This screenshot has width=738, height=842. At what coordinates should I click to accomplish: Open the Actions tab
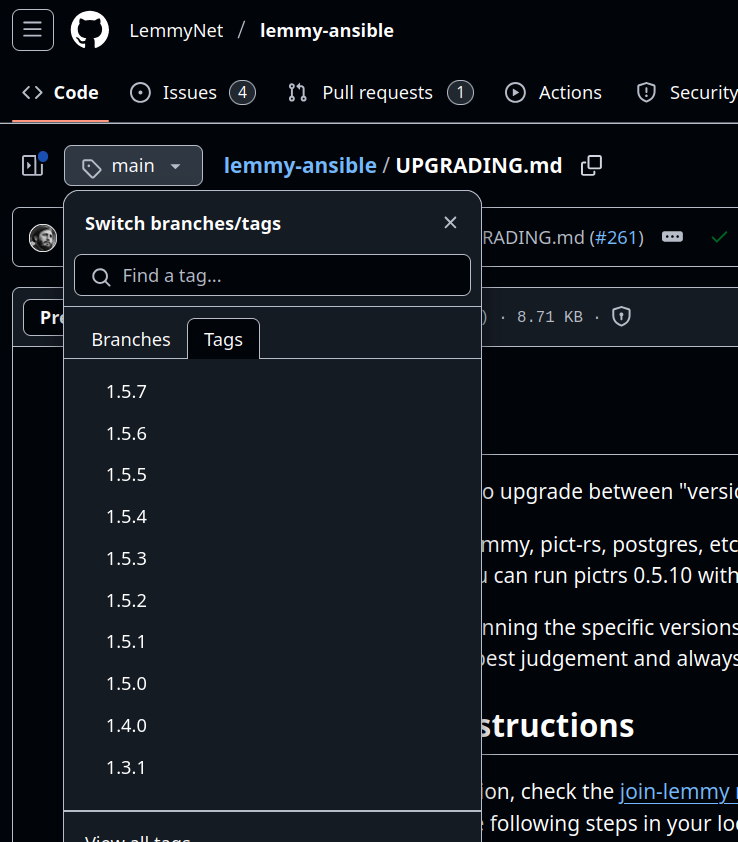click(x=553, y=92)
